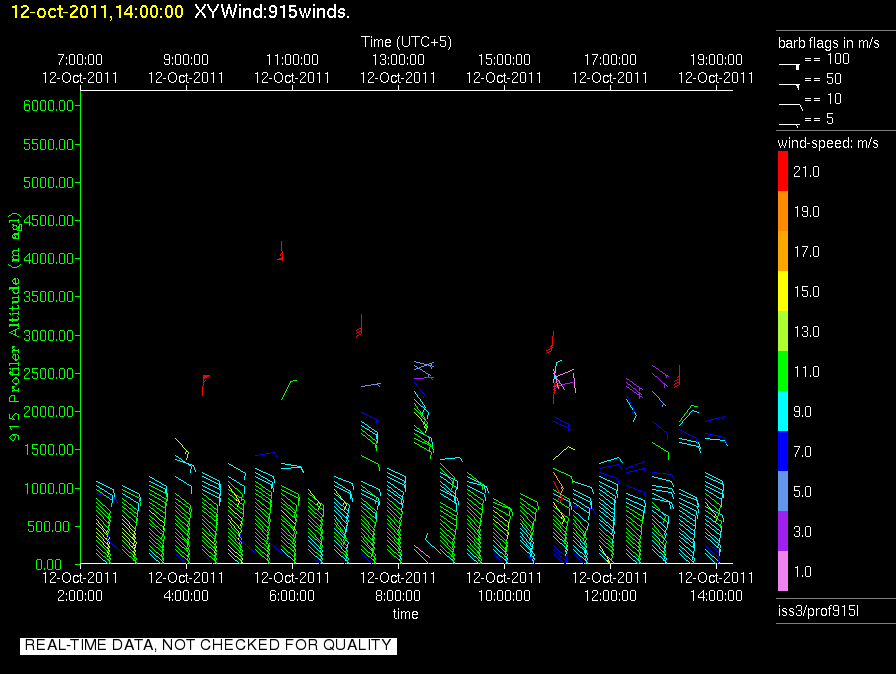This screenshot has height=674, width=896.
Task: Click the red wind barb near 2500 m at 9:00
Action: coord(205,385)
